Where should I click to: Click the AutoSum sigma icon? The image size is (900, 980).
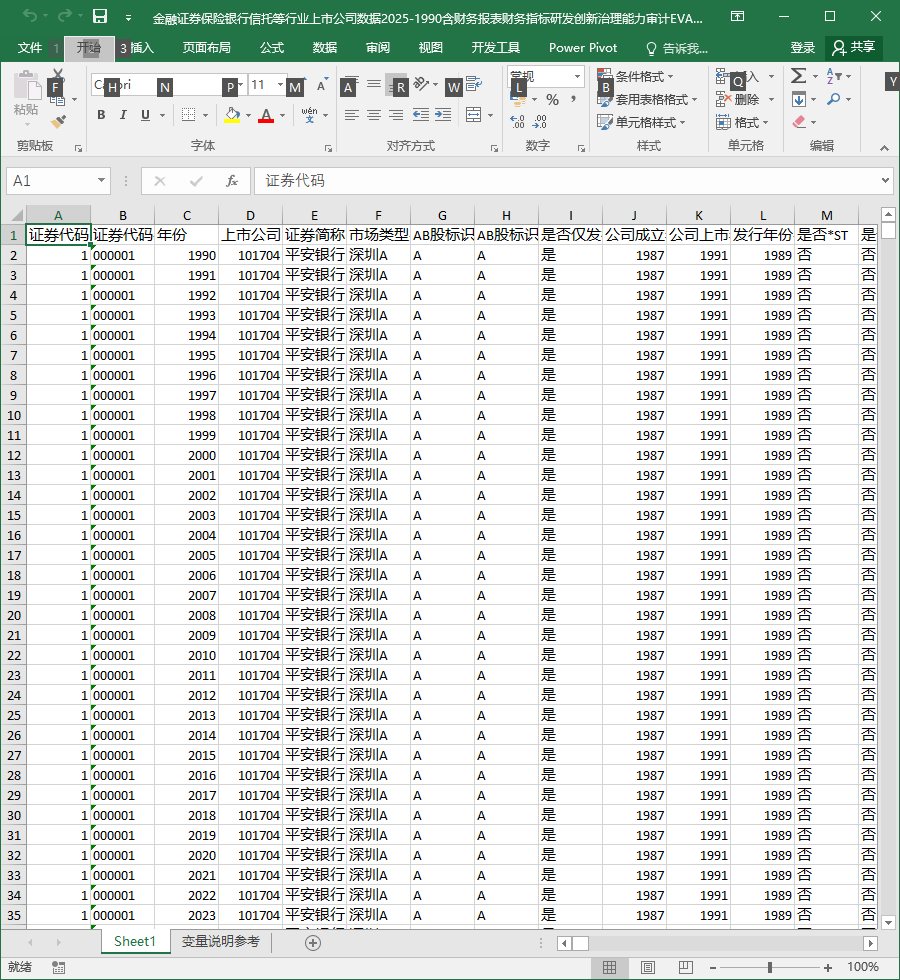click(x=798, y=76)
